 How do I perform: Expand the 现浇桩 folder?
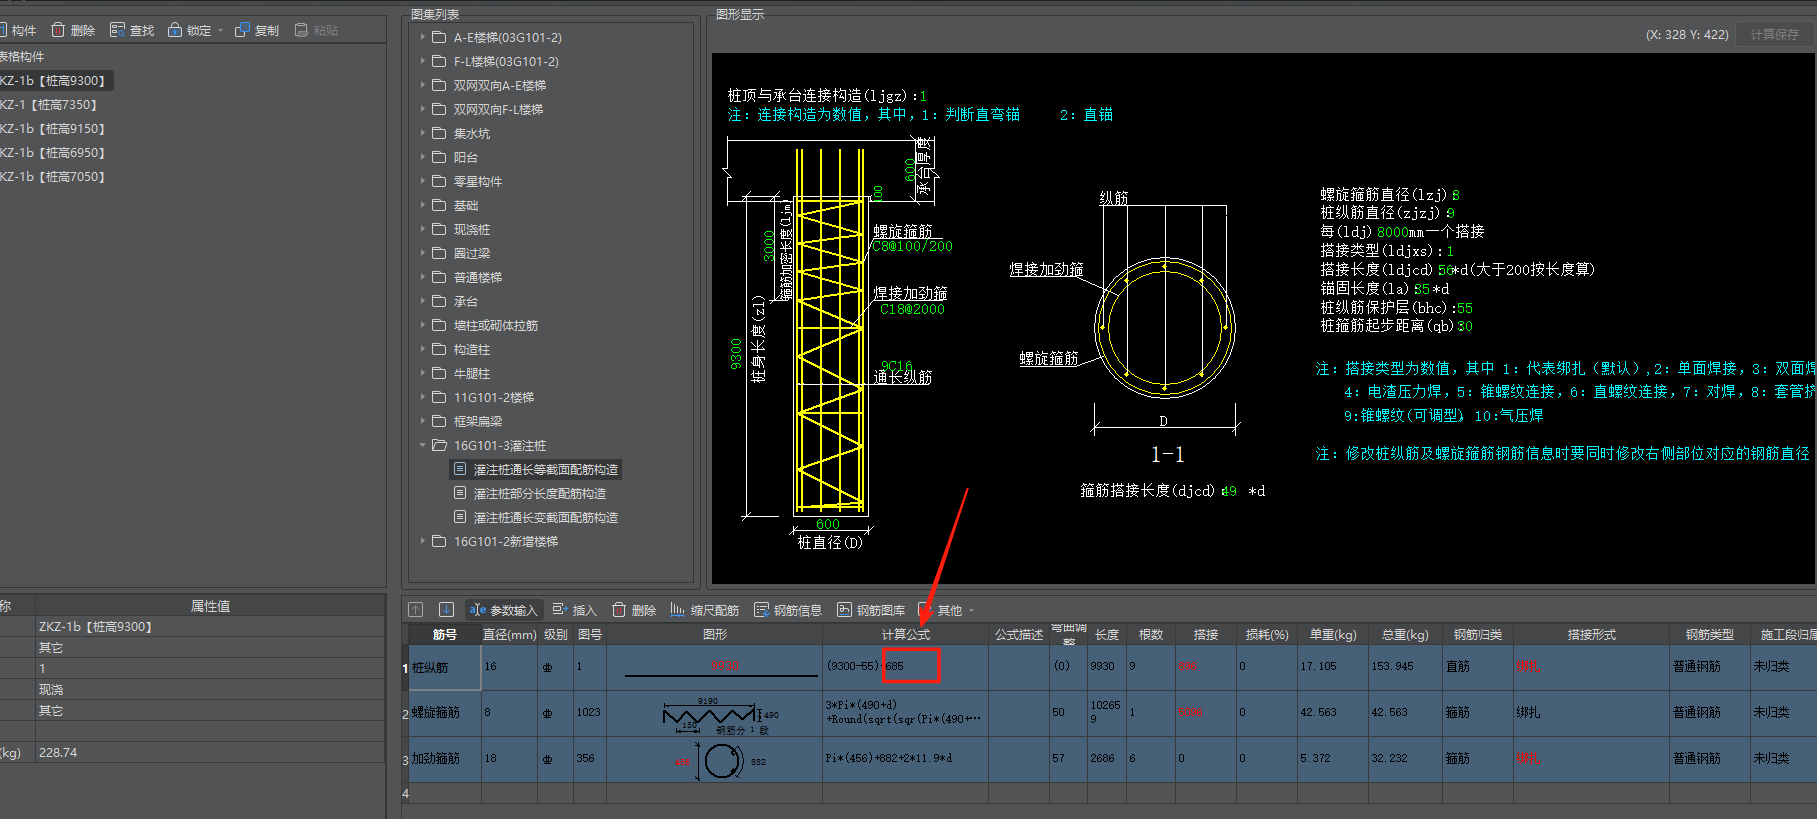[423, 229]
